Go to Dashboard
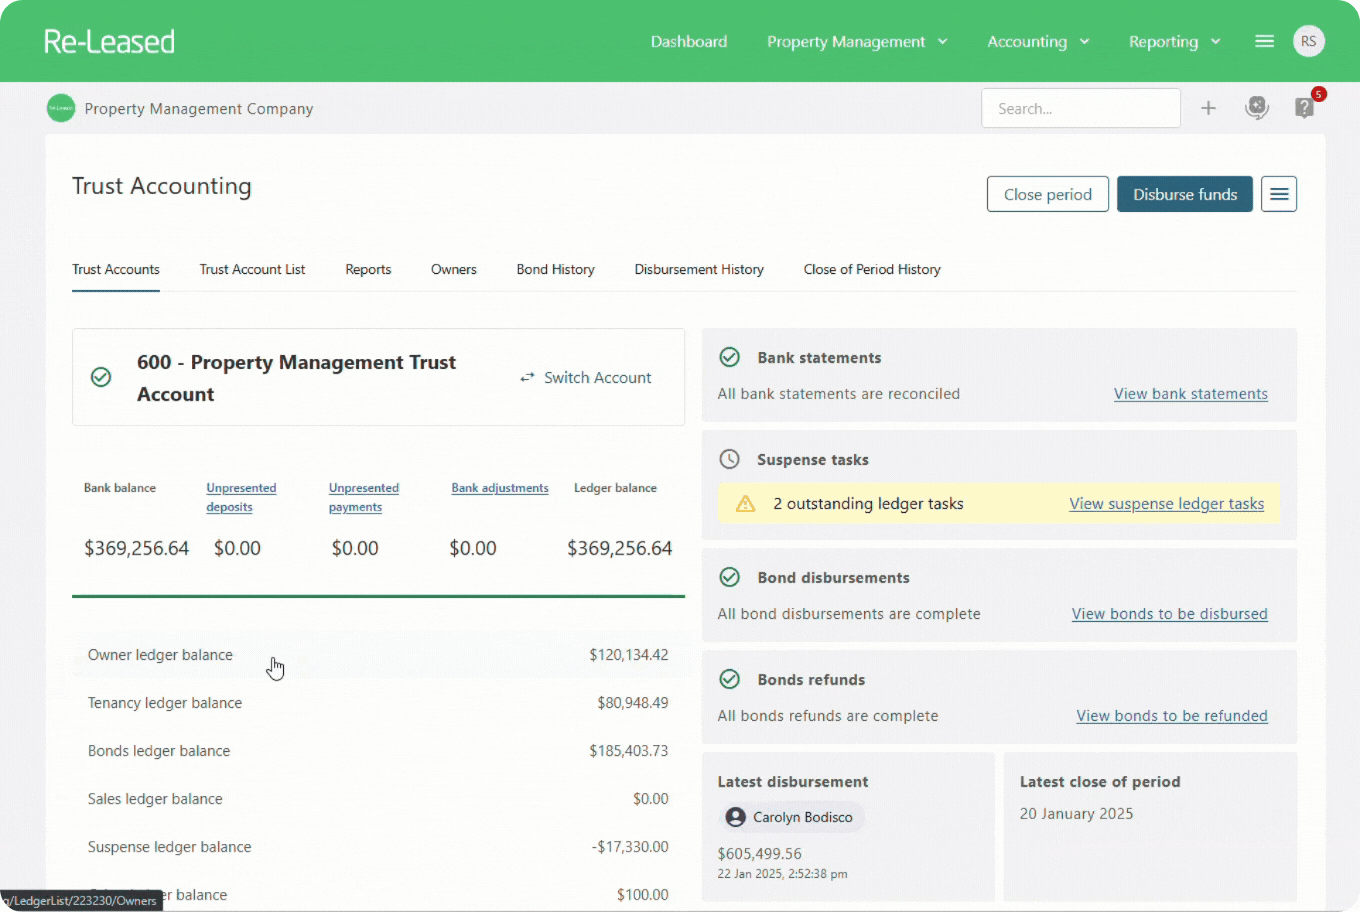The width and height of the screenshot is (1360, 912). tap(689, 41)
